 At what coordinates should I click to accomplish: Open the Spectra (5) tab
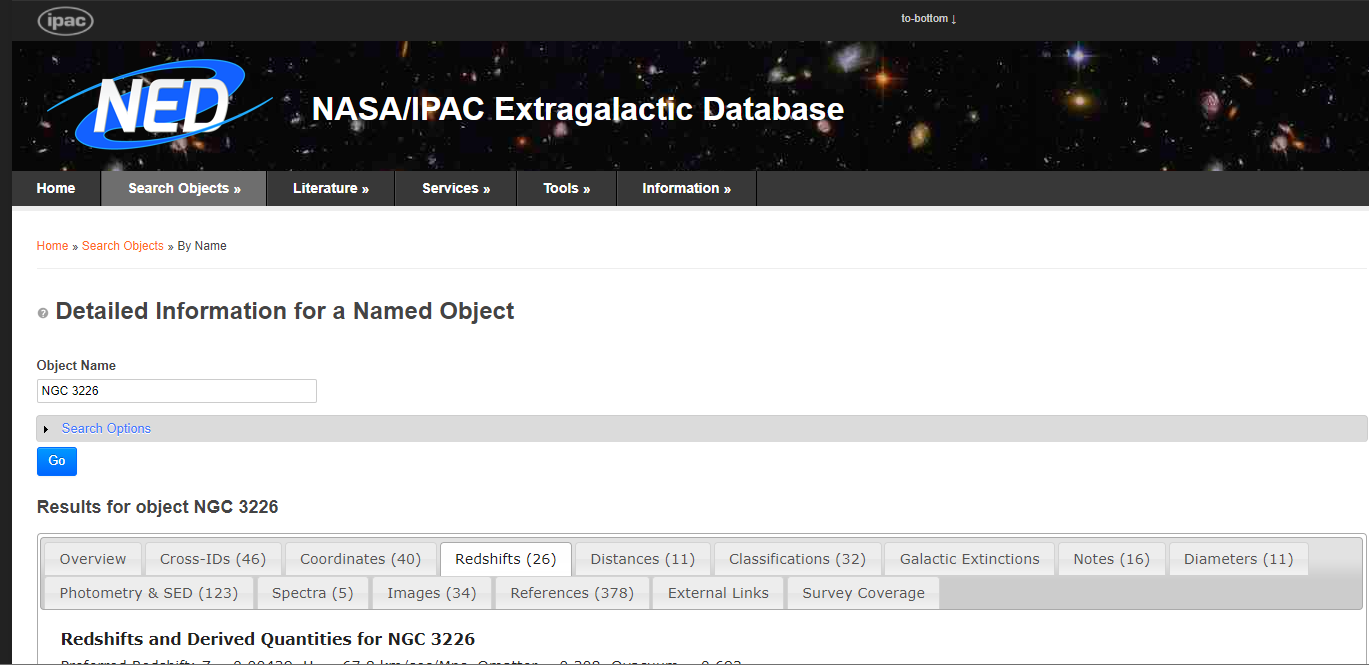(313, 593)
